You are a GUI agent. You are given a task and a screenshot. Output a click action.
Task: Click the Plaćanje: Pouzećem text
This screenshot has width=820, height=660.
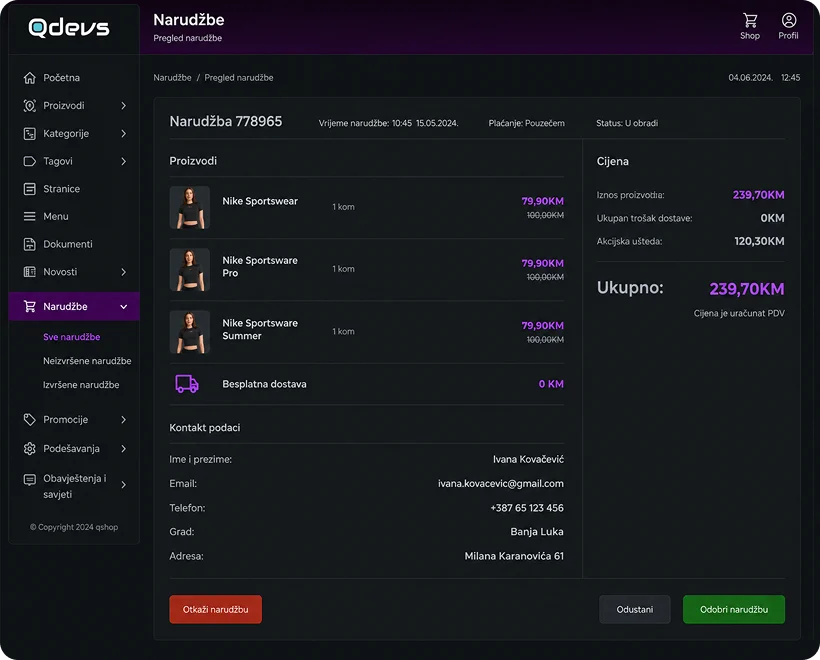point(527,123)
